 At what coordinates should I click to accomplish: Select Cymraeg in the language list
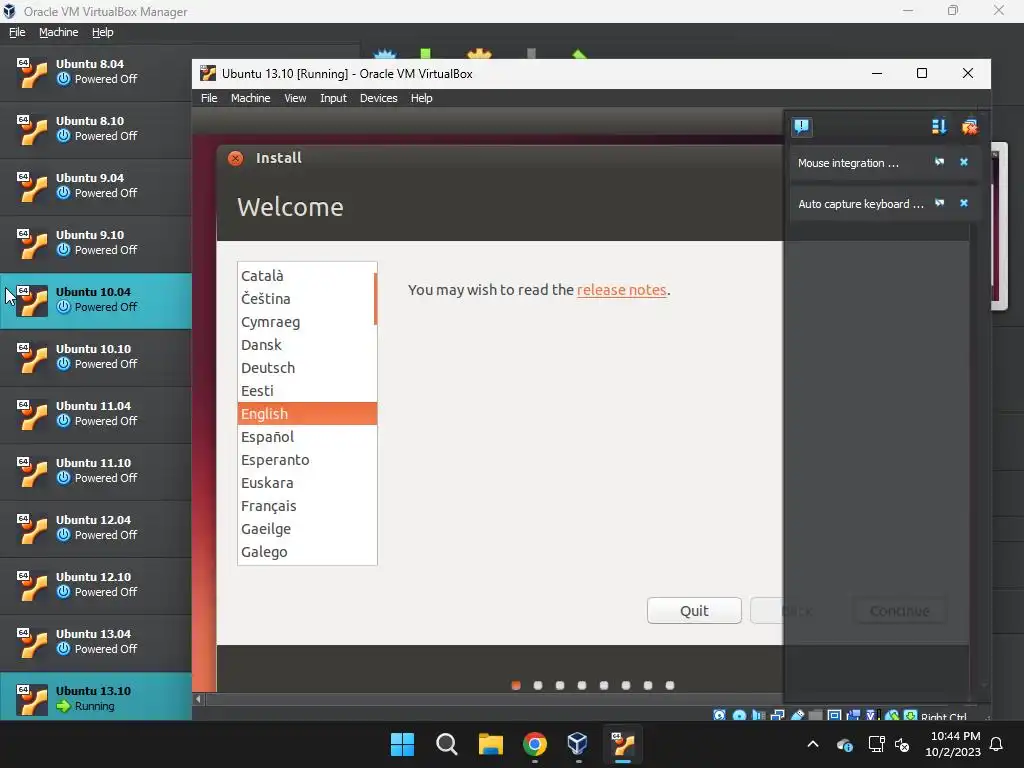pos(307,322)
